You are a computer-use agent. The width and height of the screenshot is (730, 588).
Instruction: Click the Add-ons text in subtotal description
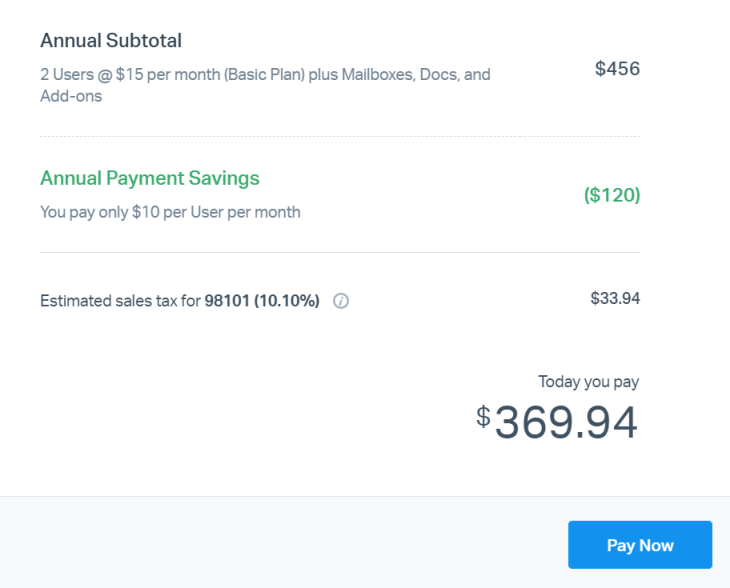(71, 97)
